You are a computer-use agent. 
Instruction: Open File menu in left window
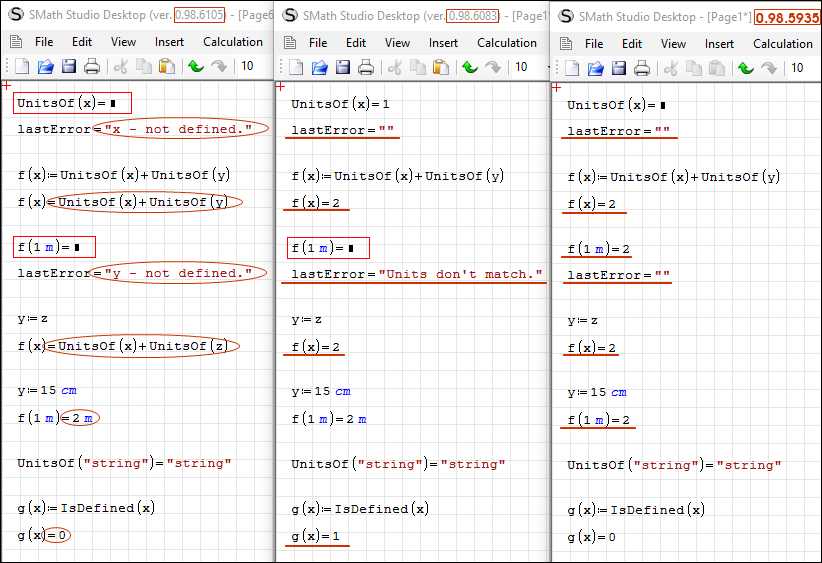pyautogui.click(x=44, y=42)
